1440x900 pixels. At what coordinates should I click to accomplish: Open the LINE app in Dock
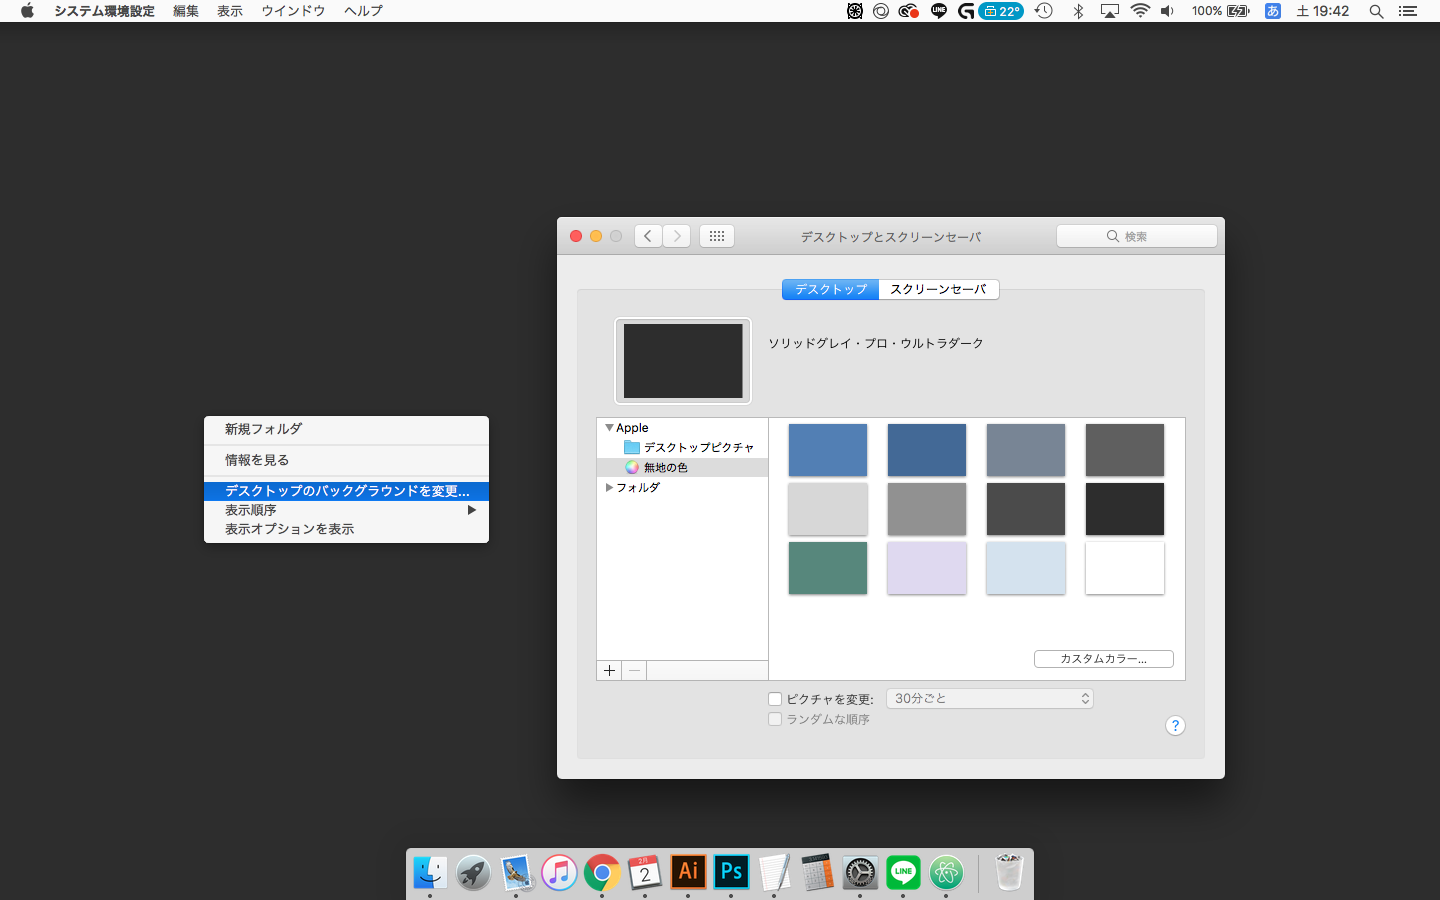[x=903, y=872]
